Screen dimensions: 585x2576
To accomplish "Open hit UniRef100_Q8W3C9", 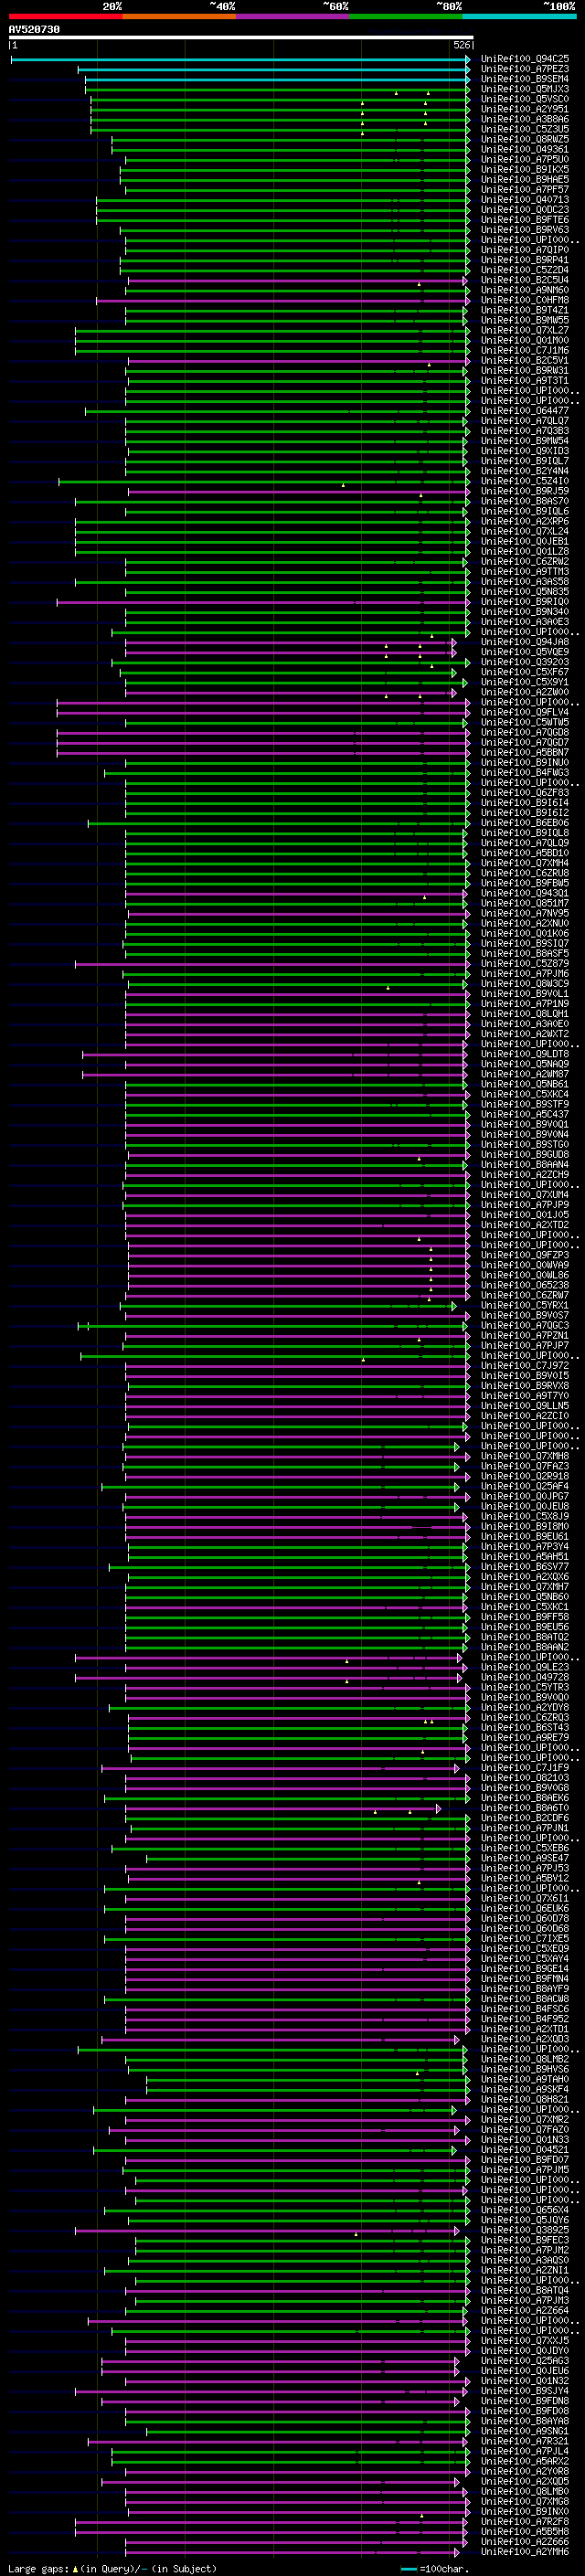I will coord(525,984).
